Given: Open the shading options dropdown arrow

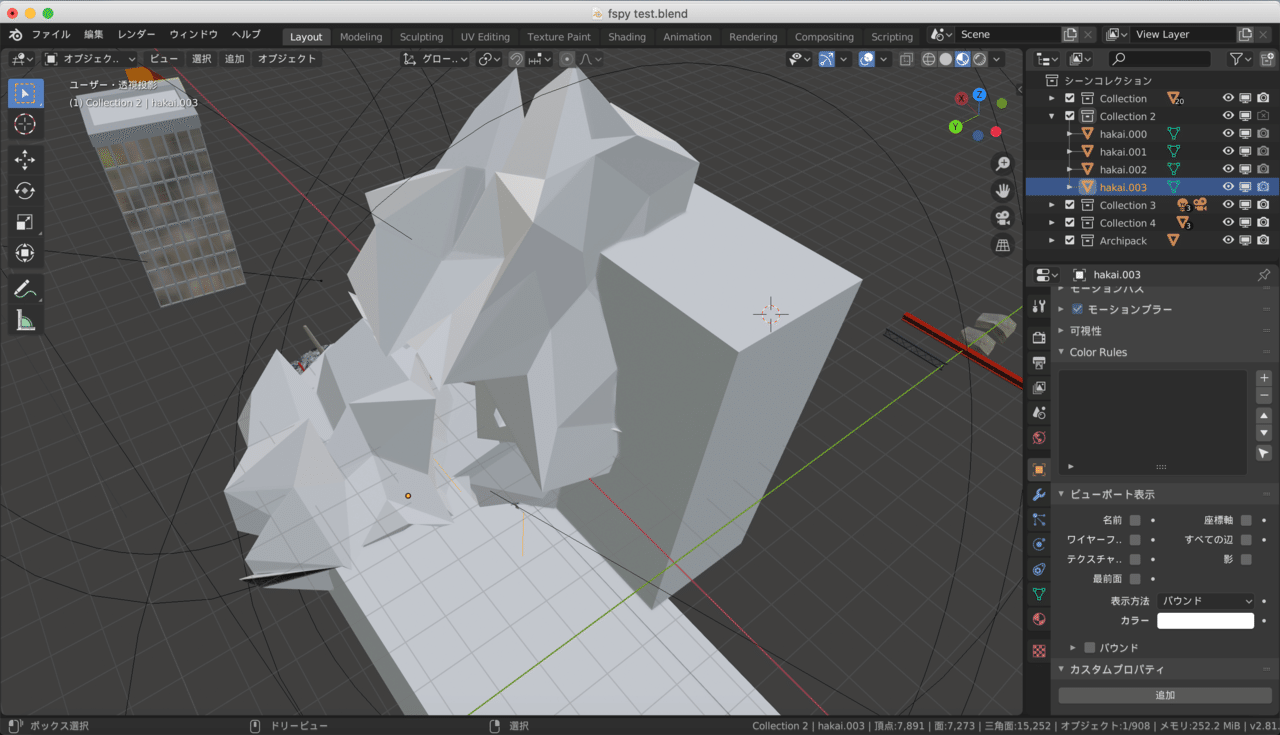Looking at the screenshot, I should (996, 59).
